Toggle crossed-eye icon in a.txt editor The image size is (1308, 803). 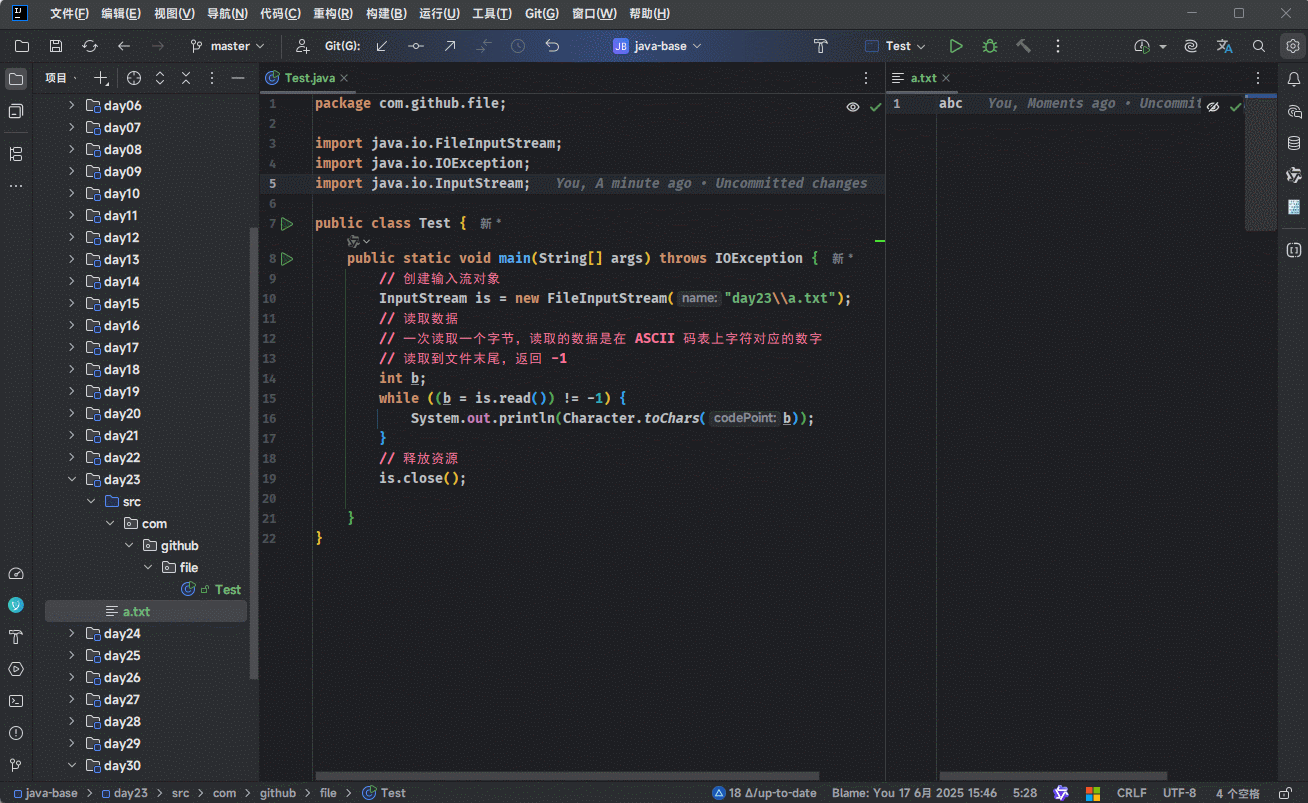click(1213, 107)
